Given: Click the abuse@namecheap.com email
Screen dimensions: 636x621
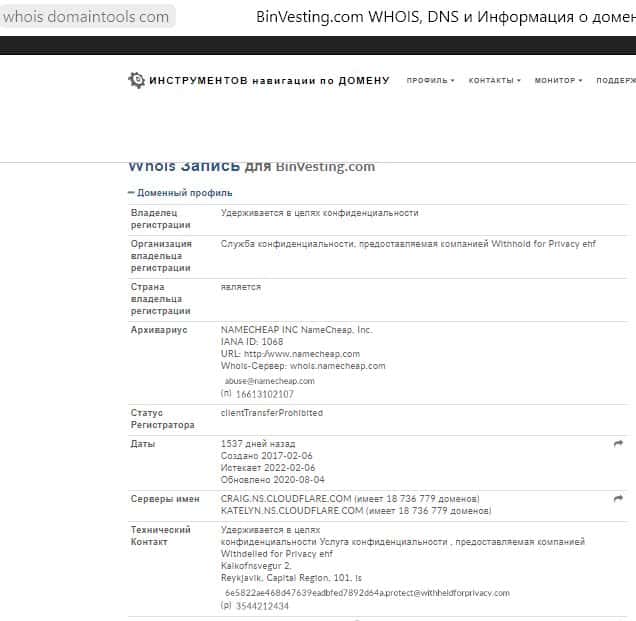Looking at the screenshot, I should (x=269, y=381).
